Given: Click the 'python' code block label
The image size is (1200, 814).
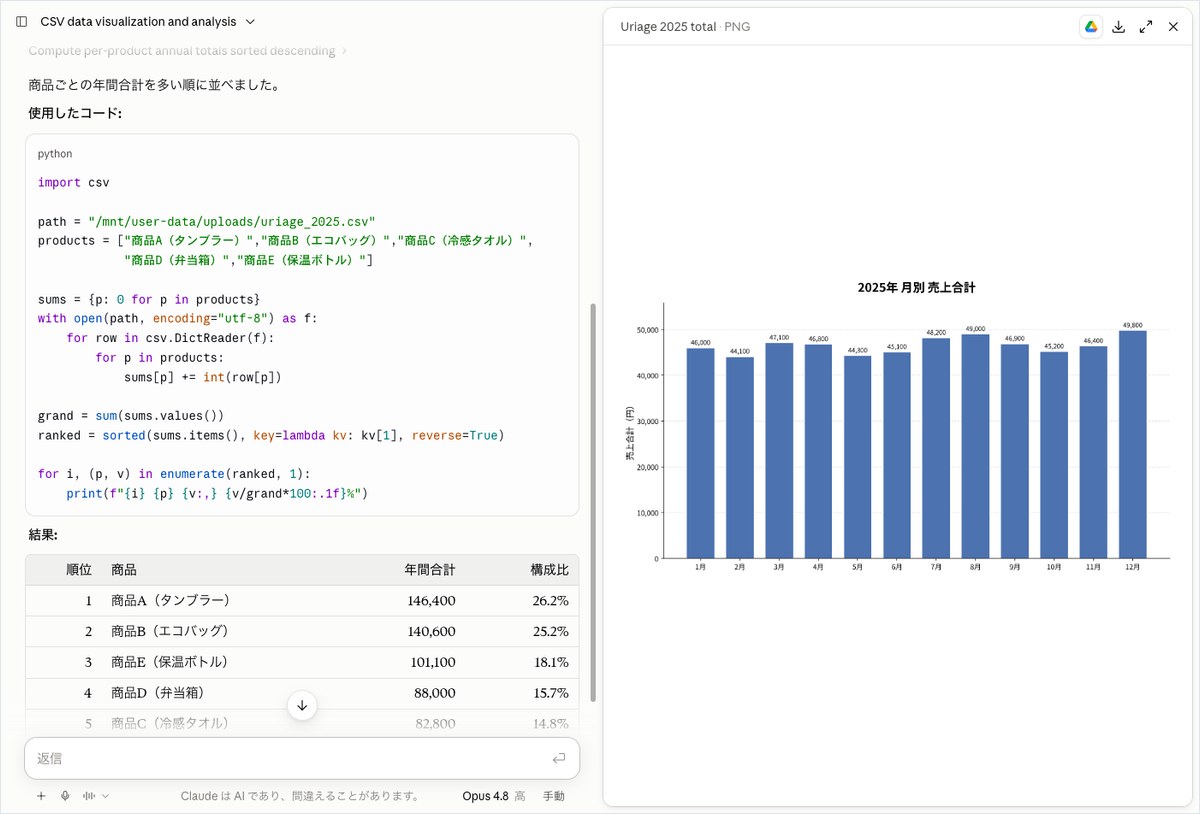Looking at the screenshot, I should 55,154.
